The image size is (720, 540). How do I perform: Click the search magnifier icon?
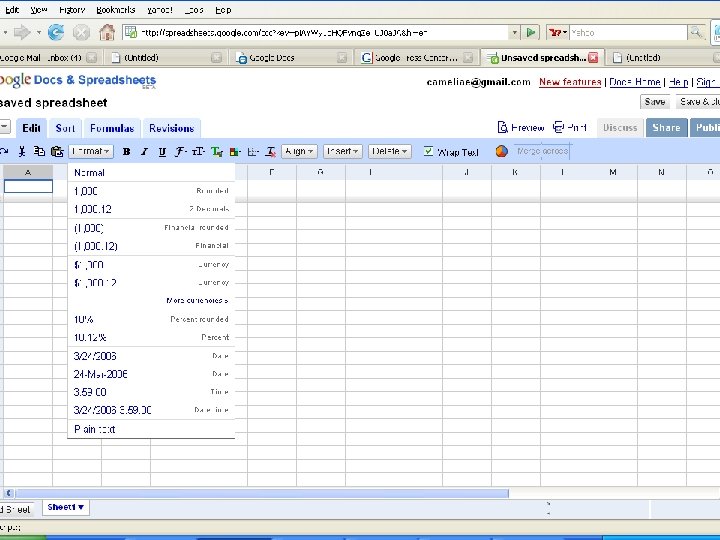(x=696, y=32)
